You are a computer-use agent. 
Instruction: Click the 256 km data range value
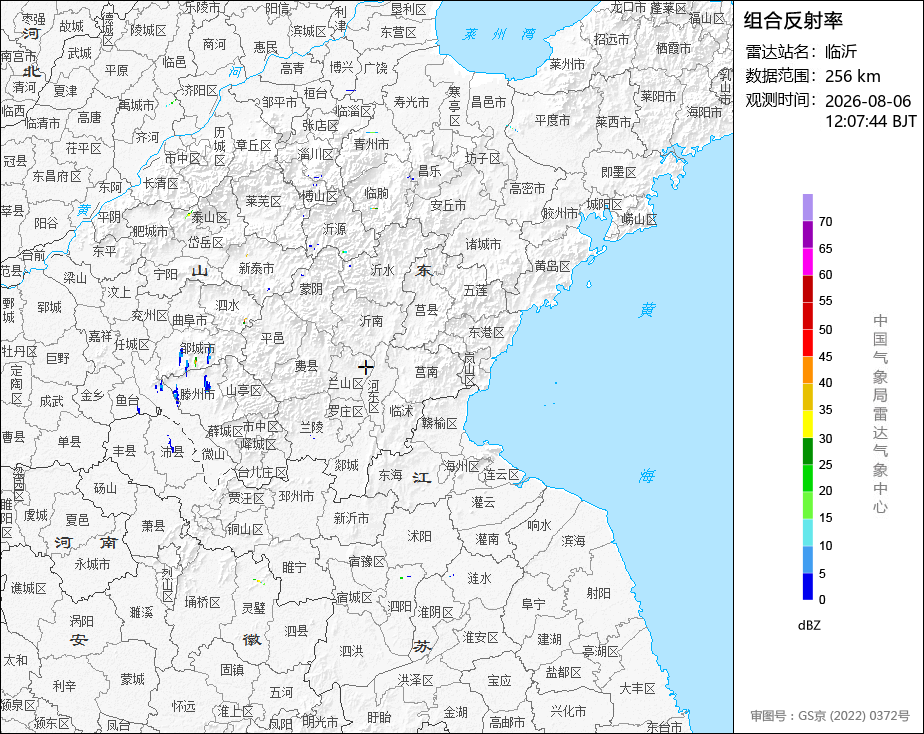coord(853,77)
